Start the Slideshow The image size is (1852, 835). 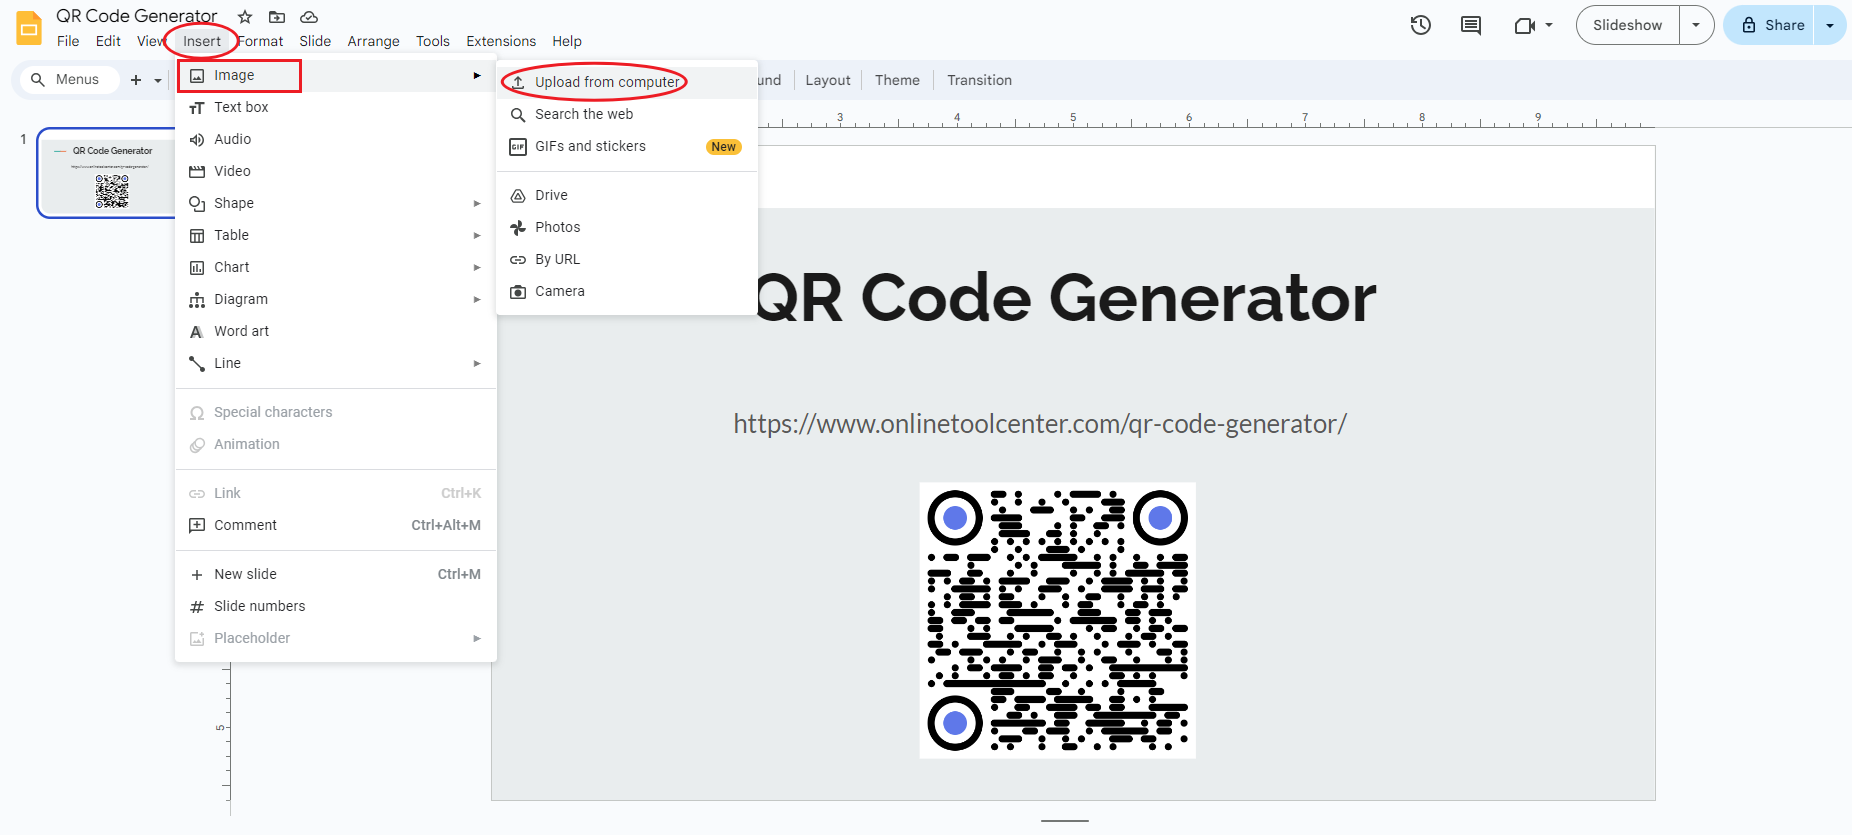(1627, 25)
